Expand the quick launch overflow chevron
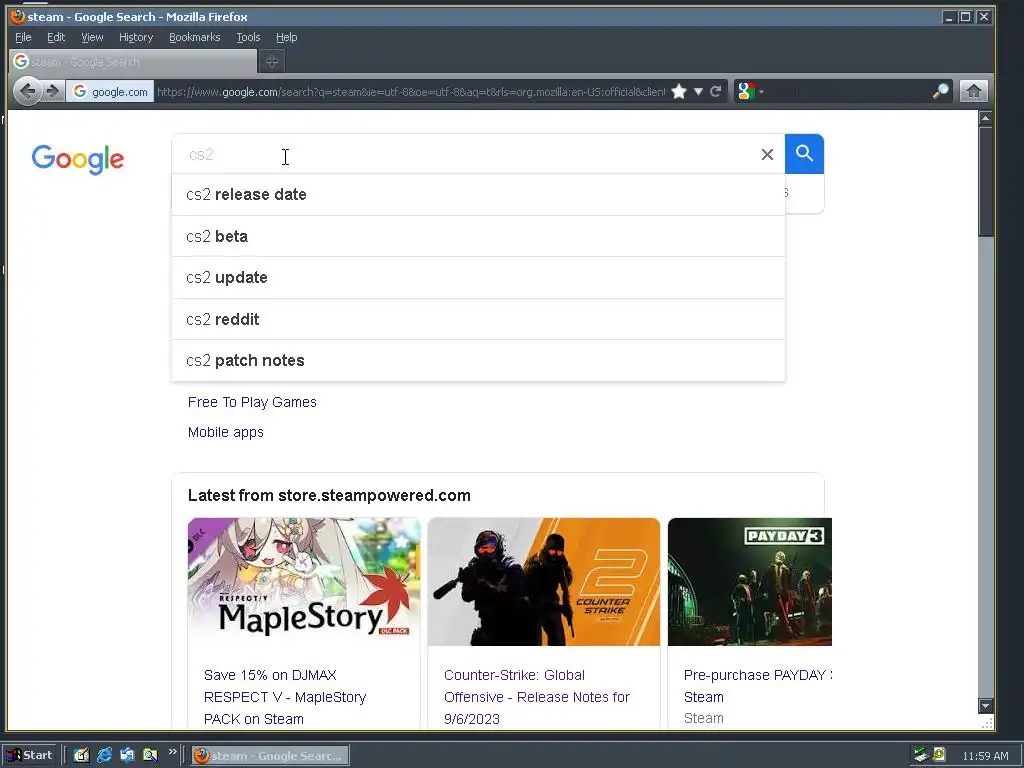This screenshot has height=768, width=1024. [172, 752]
